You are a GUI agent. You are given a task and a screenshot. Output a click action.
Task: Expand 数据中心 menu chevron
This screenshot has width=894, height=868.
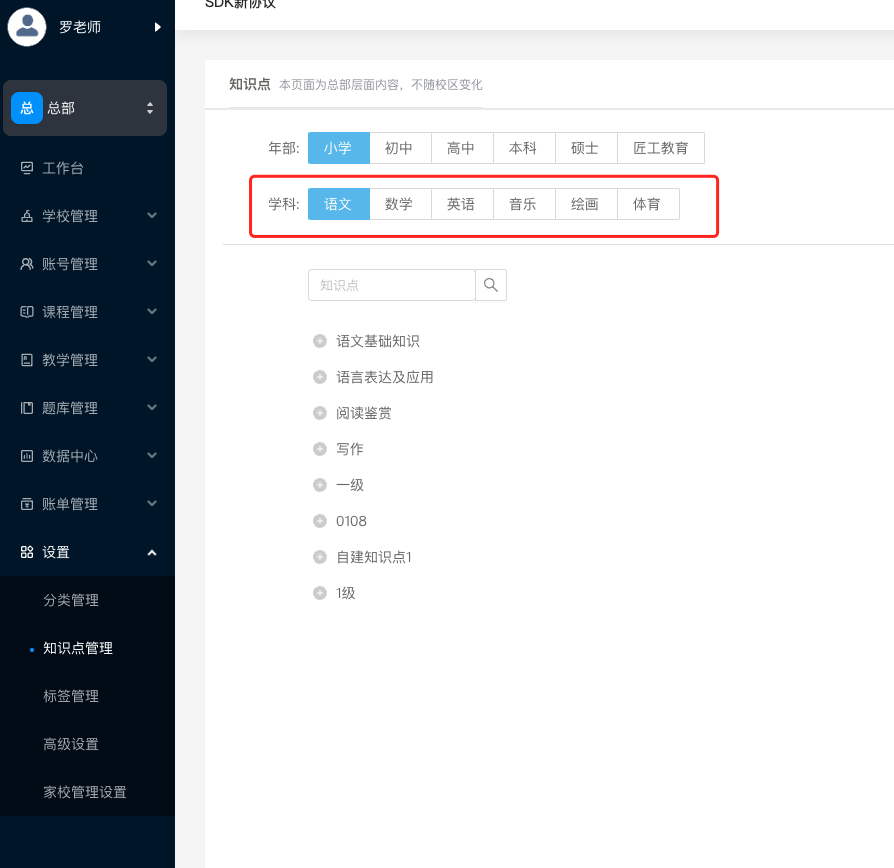point(152,455)
